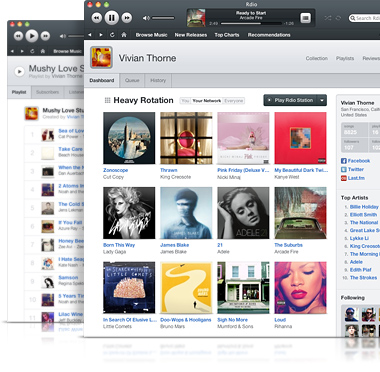Click the Facebook icon link
Viewport: 380px width, 372px height.
(x=344, y=161)
